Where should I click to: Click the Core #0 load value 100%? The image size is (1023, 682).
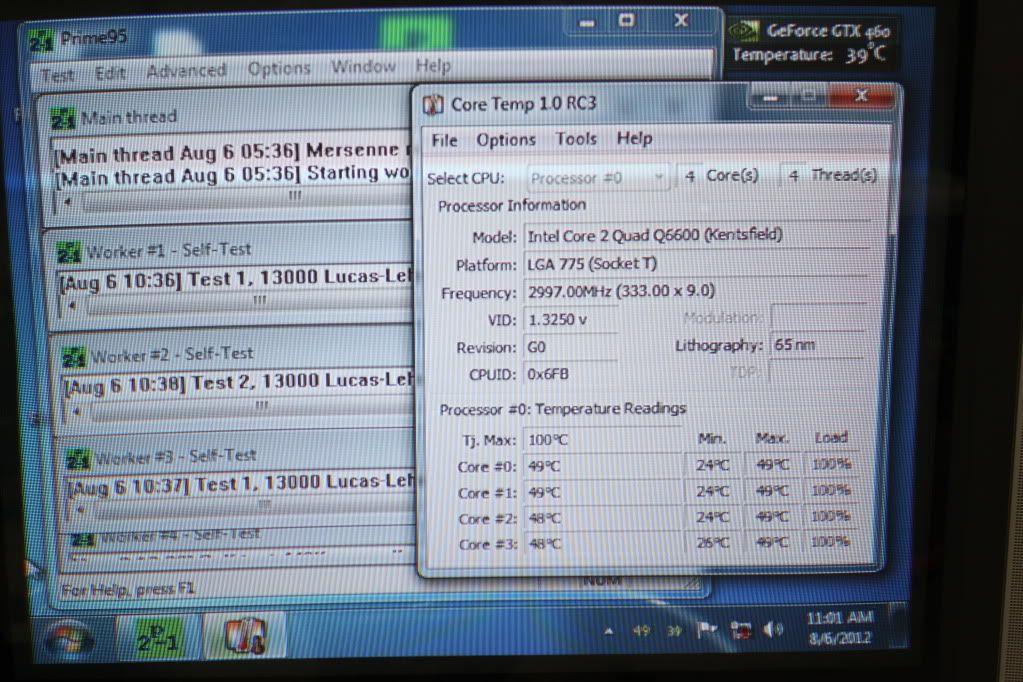(x=831, y=464)
